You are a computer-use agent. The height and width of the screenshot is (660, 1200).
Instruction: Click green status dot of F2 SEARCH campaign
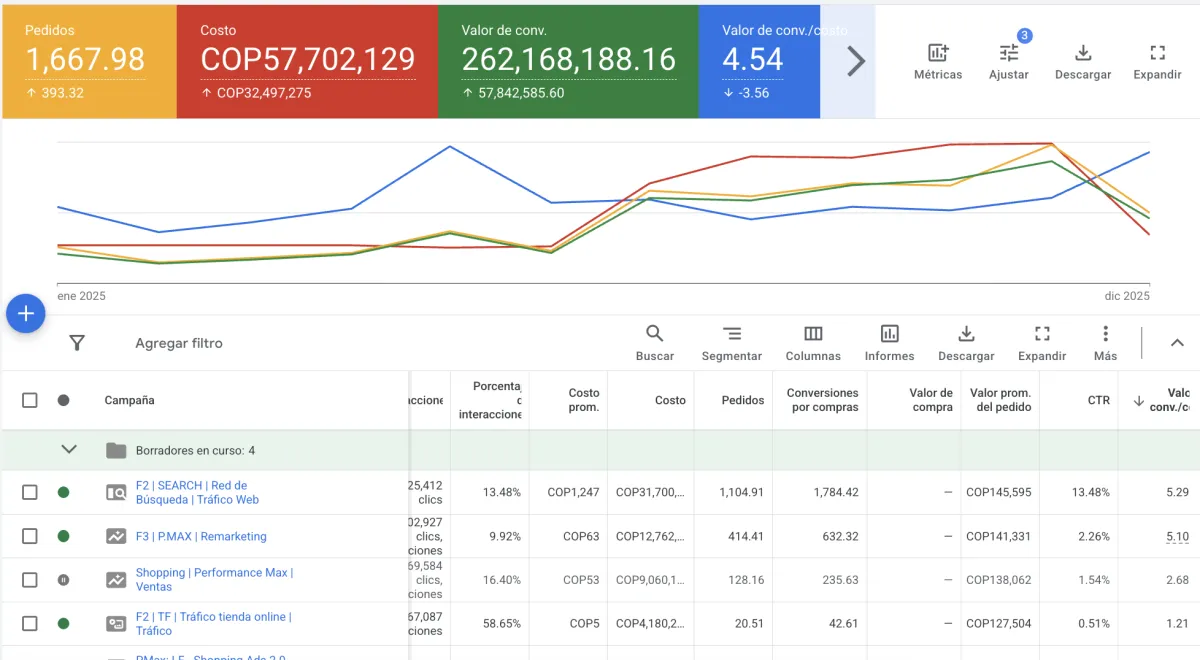click(63, 492)
